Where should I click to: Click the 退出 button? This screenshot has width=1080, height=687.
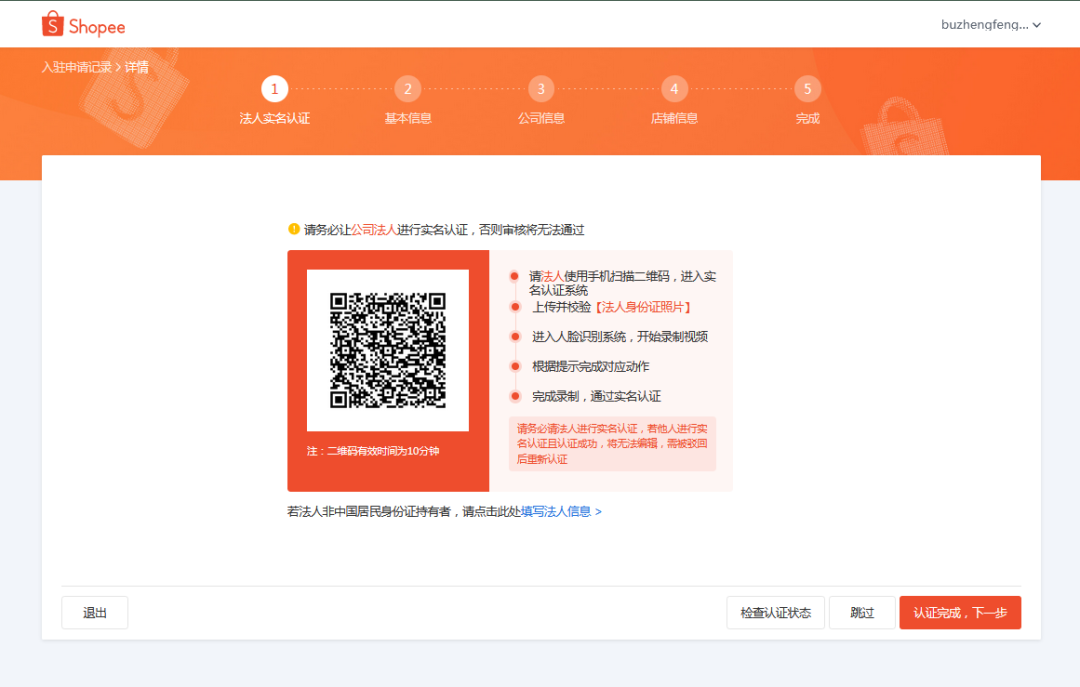(x=94, y=613)
